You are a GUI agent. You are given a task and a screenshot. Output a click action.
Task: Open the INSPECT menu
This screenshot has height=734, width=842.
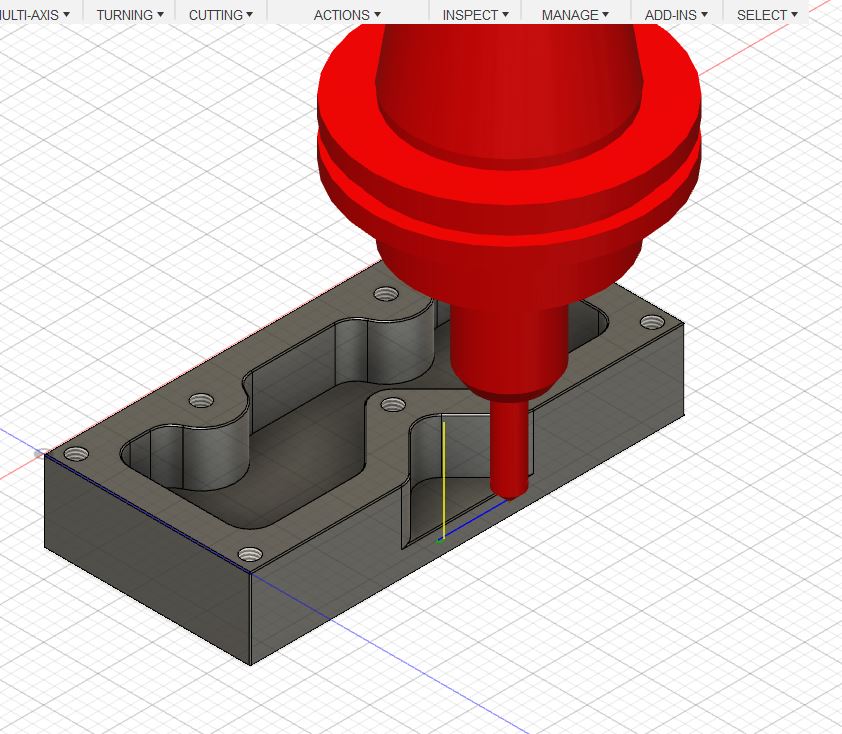tap(475, 15)
